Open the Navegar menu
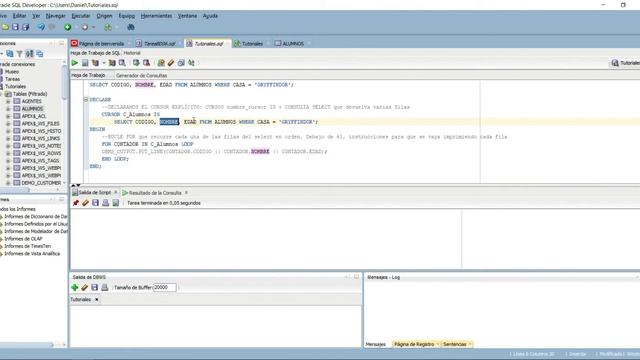 coord(56,16)
